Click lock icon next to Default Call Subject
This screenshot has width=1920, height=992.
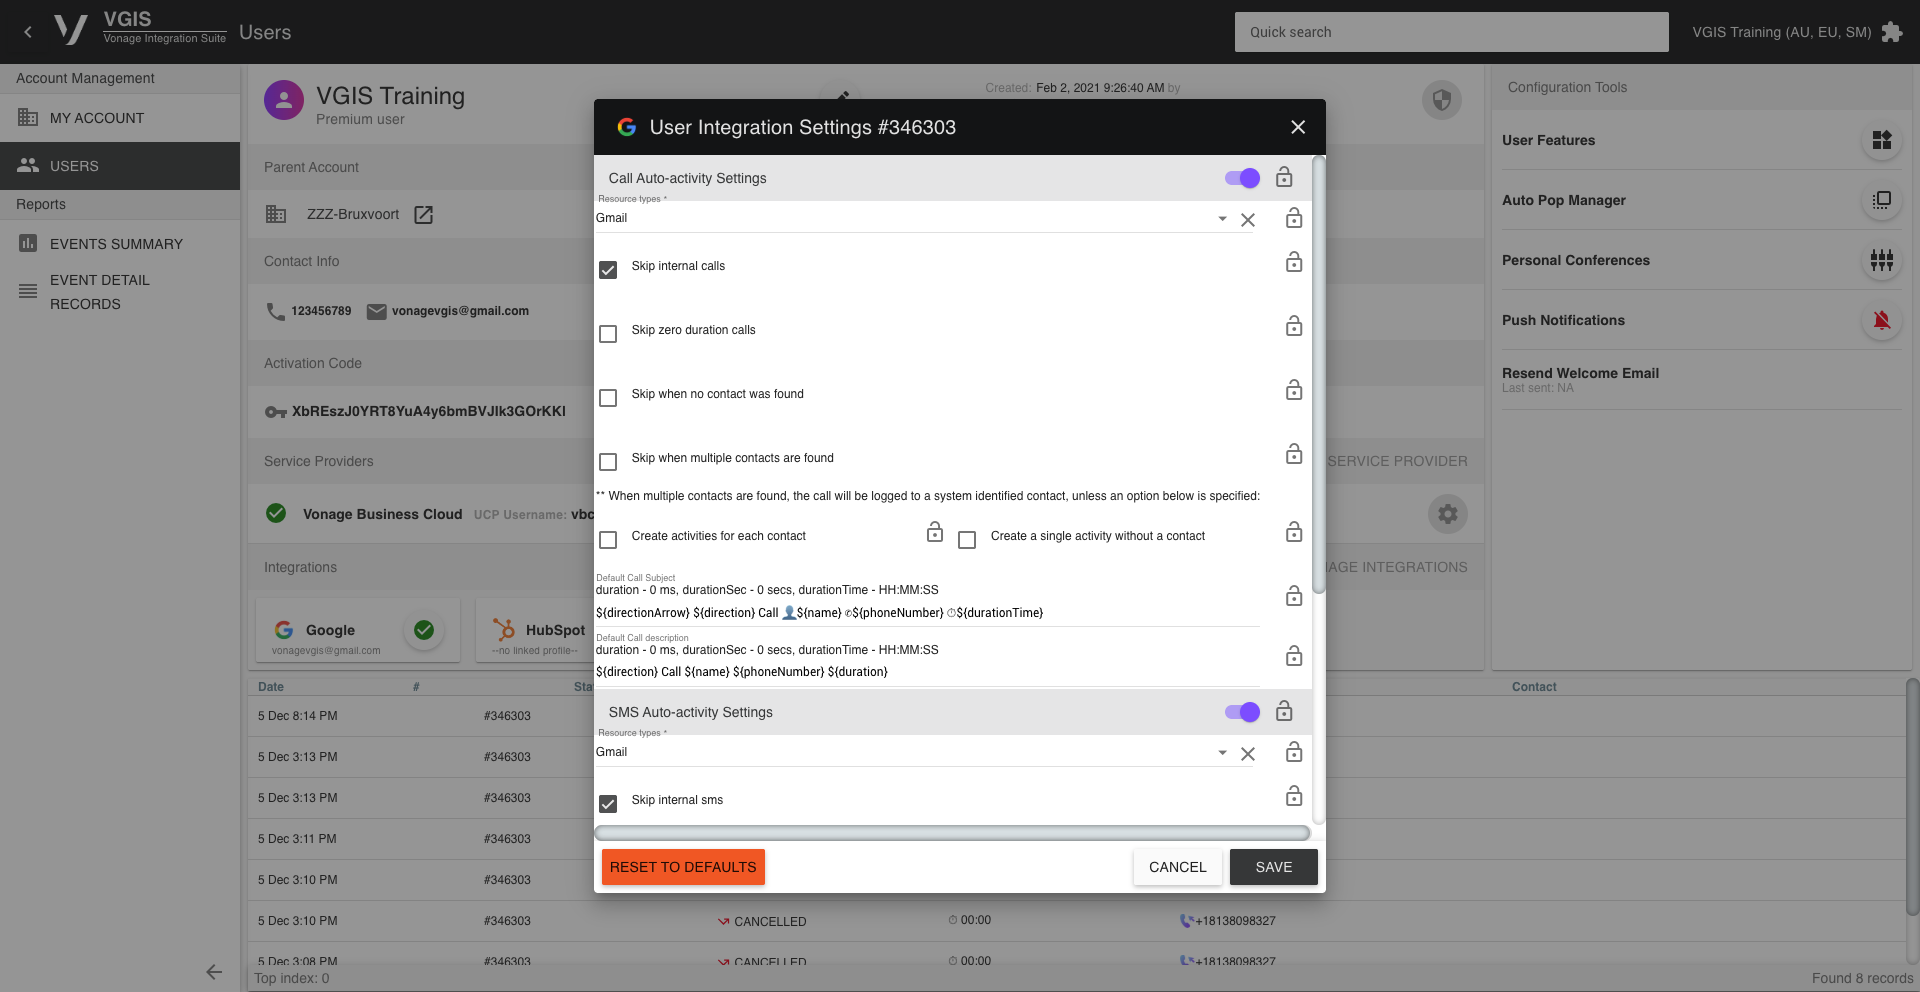coord(1293,597)
